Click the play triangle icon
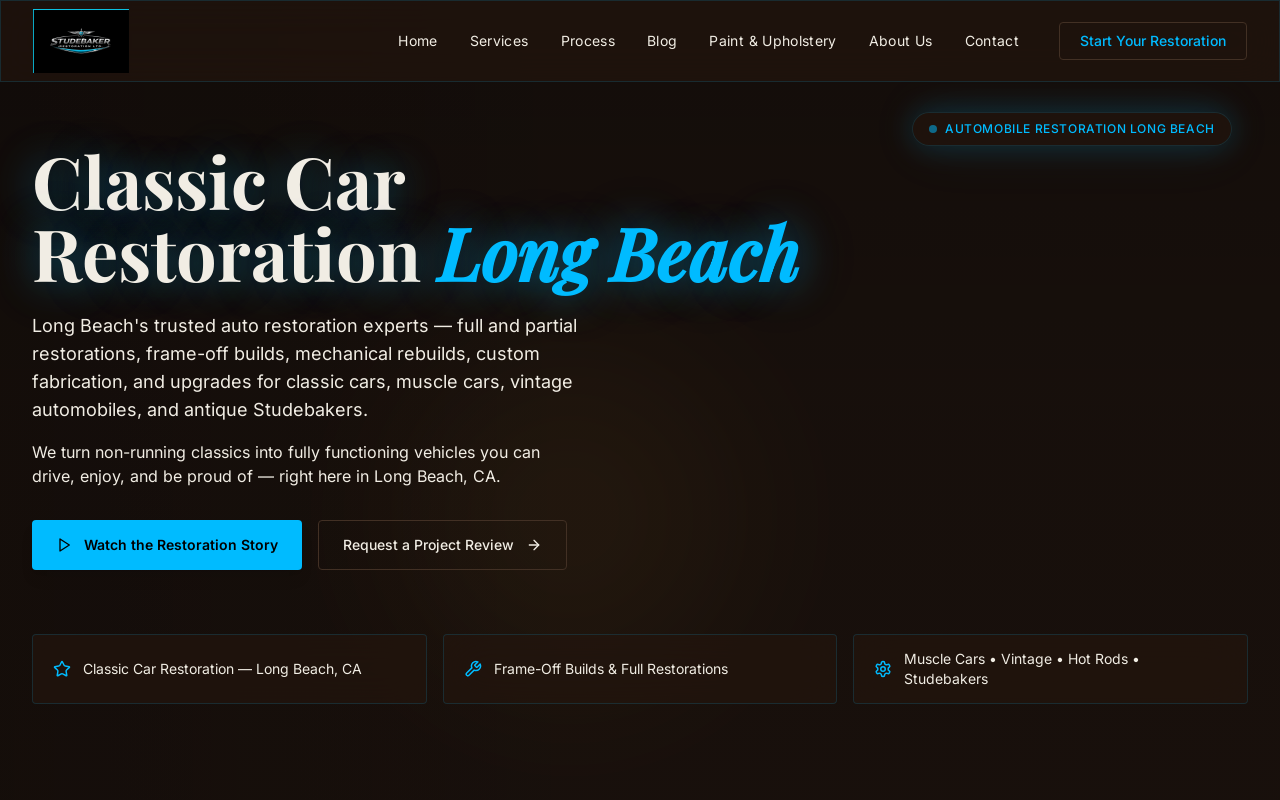Screen dimensions: 1280x800 point(64,545)
